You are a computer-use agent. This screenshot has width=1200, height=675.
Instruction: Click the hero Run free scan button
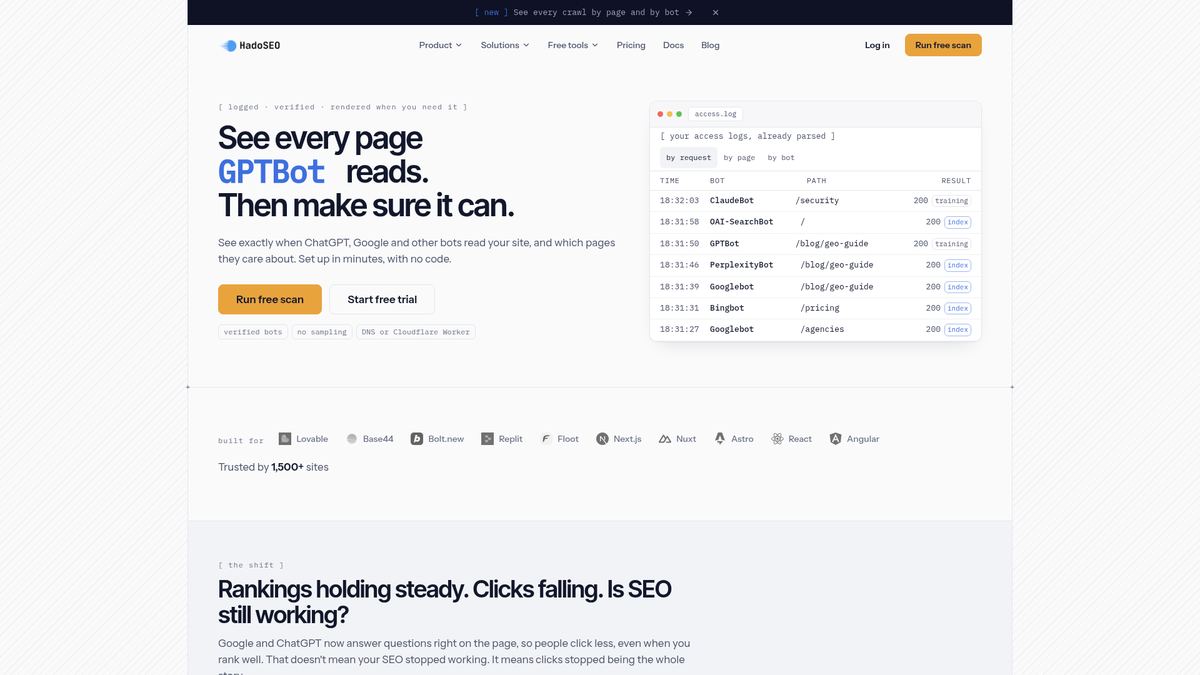point(270,299)
